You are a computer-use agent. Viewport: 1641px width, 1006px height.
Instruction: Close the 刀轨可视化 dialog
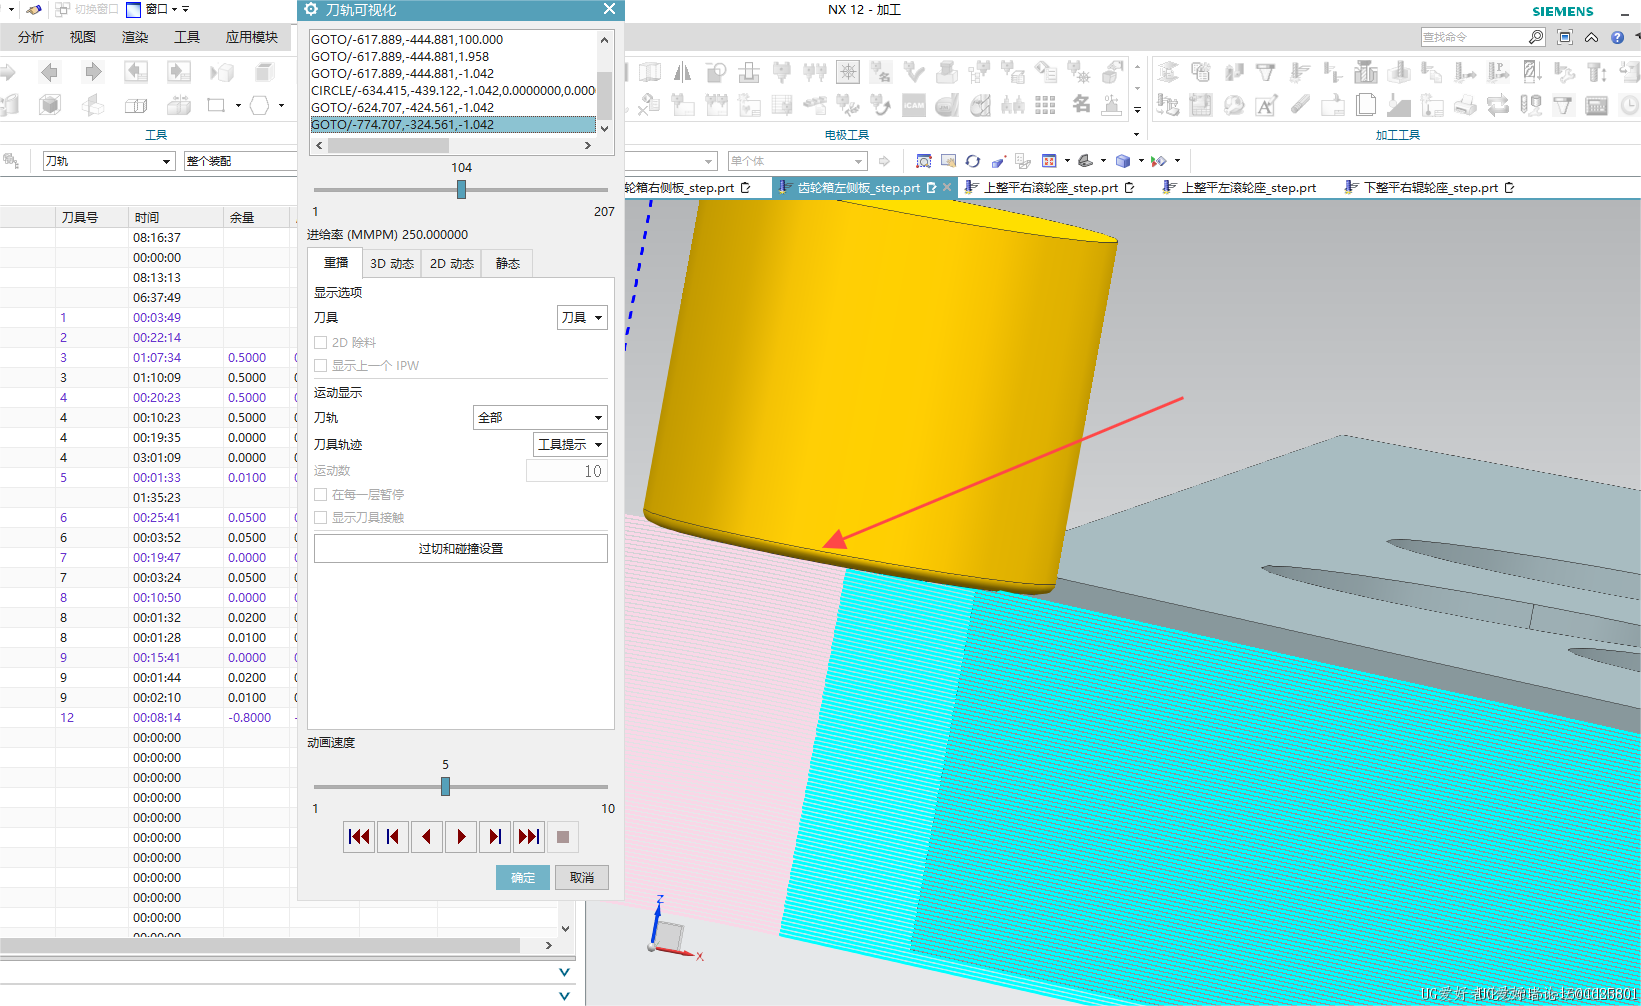pyautogui.click(x=609, y=9)
